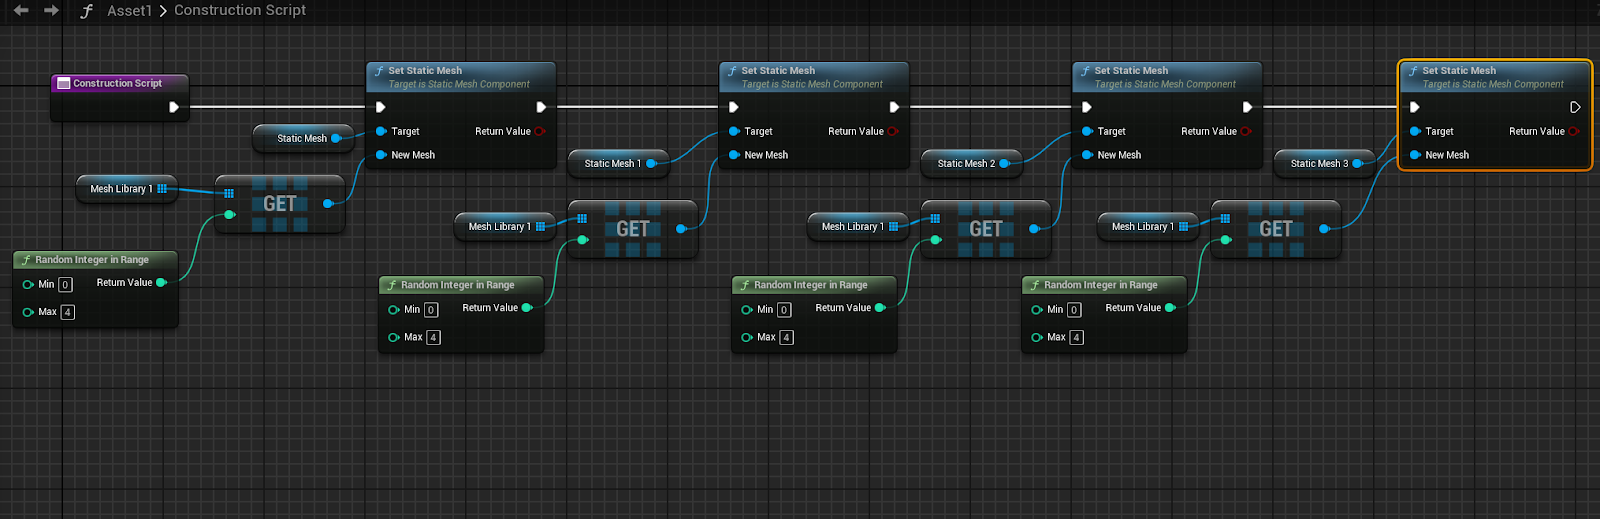Click the highlighted node's hollow exec output pin
The image size is (1600, 519).
[1575, 107]
